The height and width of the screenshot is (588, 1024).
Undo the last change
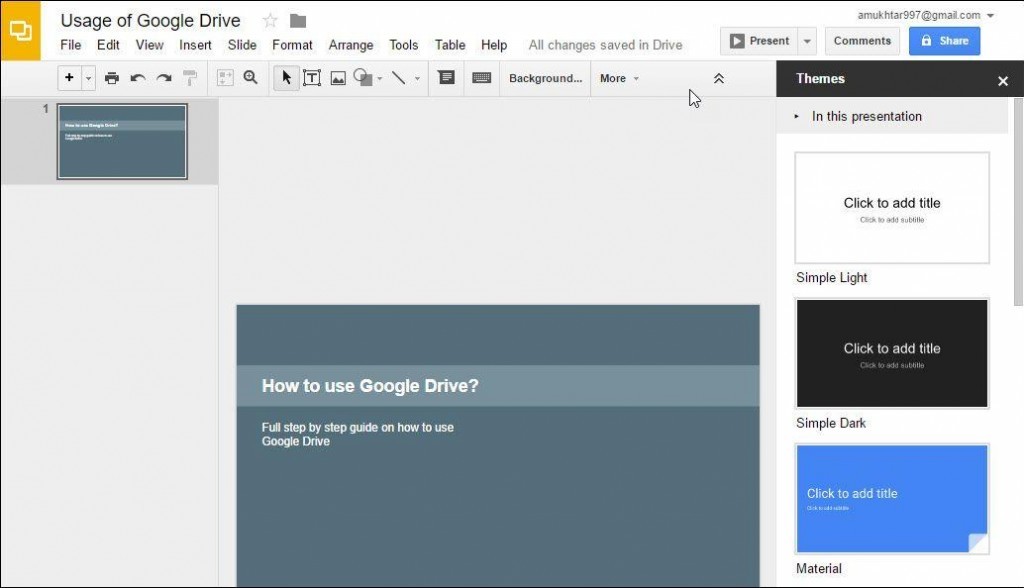coord(136,78)
